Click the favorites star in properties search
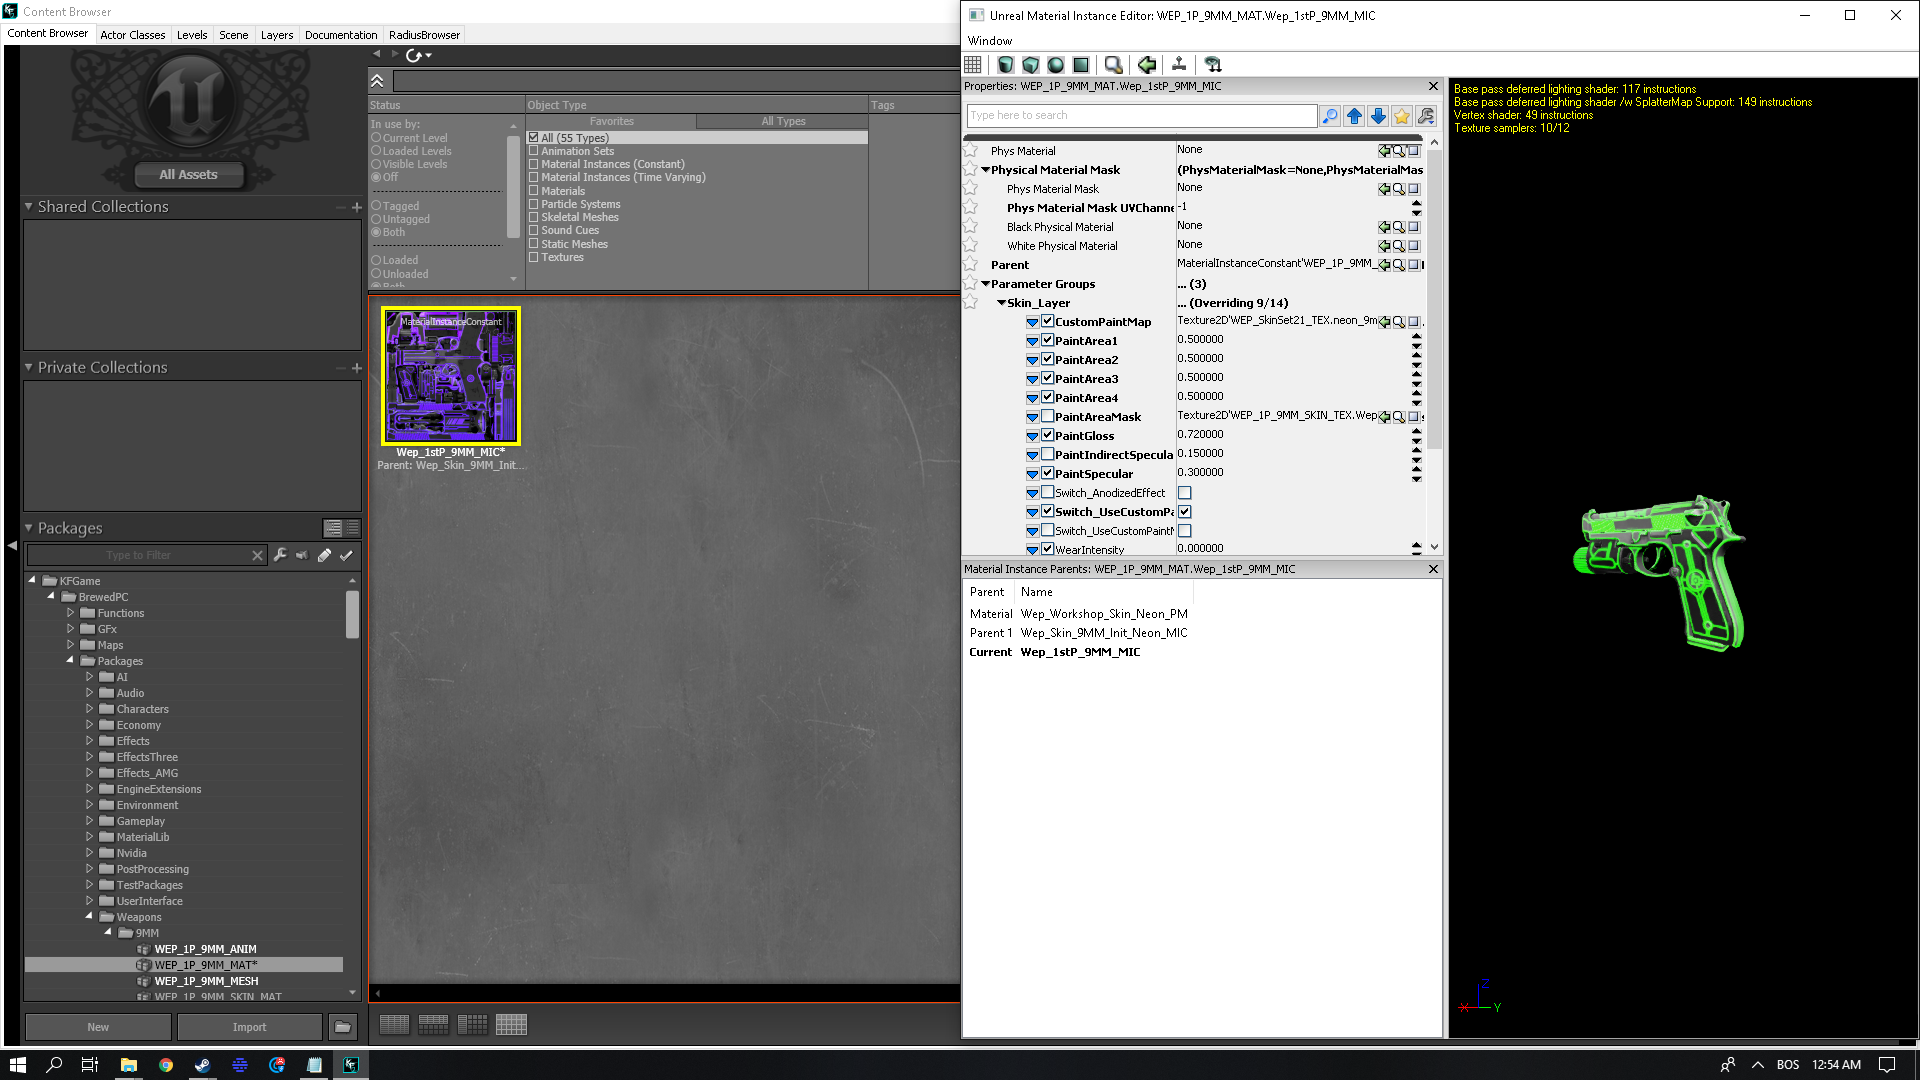The image size is (1920, 1080). pos(1402,117)
